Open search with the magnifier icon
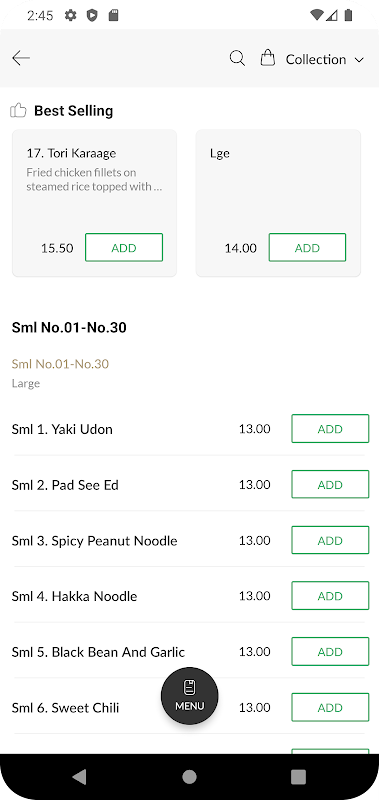This screenshot has width=379, height=800. 237,58
